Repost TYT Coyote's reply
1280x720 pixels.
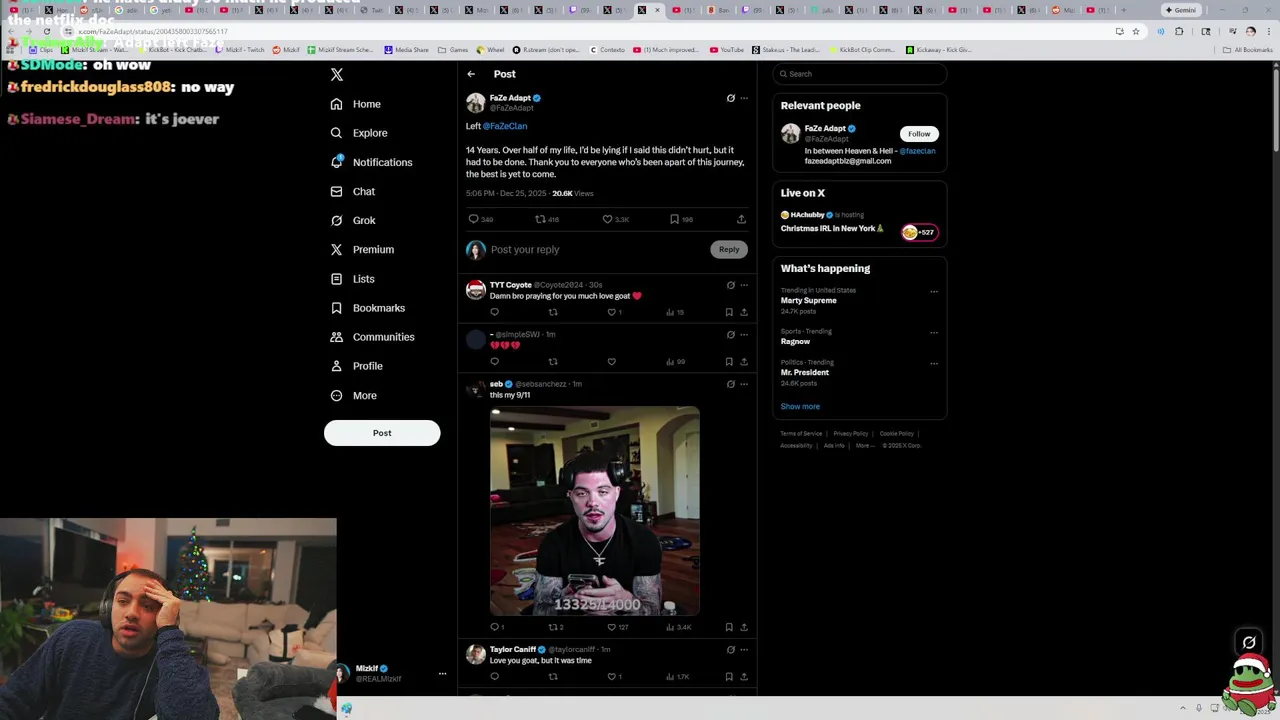click(553, 312)
